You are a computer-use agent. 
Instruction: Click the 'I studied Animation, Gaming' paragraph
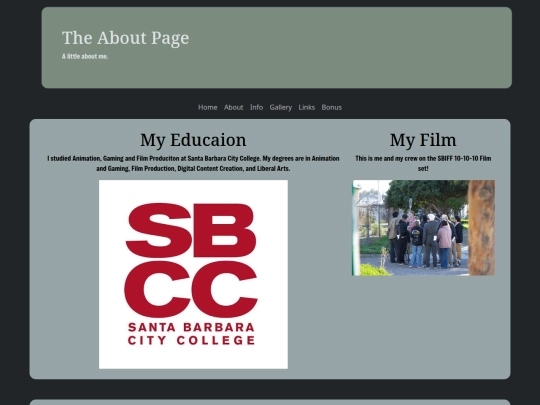tap(193, 163)
